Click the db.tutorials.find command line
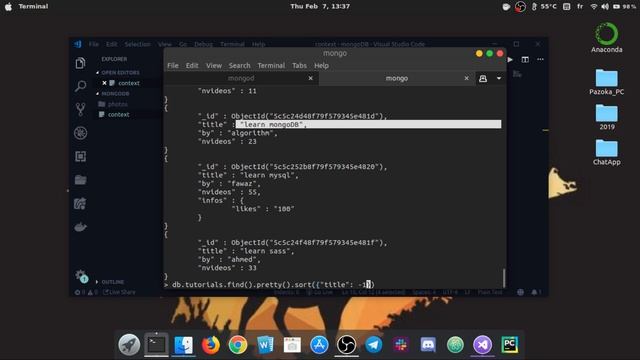The height and width of the screenshot is (360, 640). [273, 284]
